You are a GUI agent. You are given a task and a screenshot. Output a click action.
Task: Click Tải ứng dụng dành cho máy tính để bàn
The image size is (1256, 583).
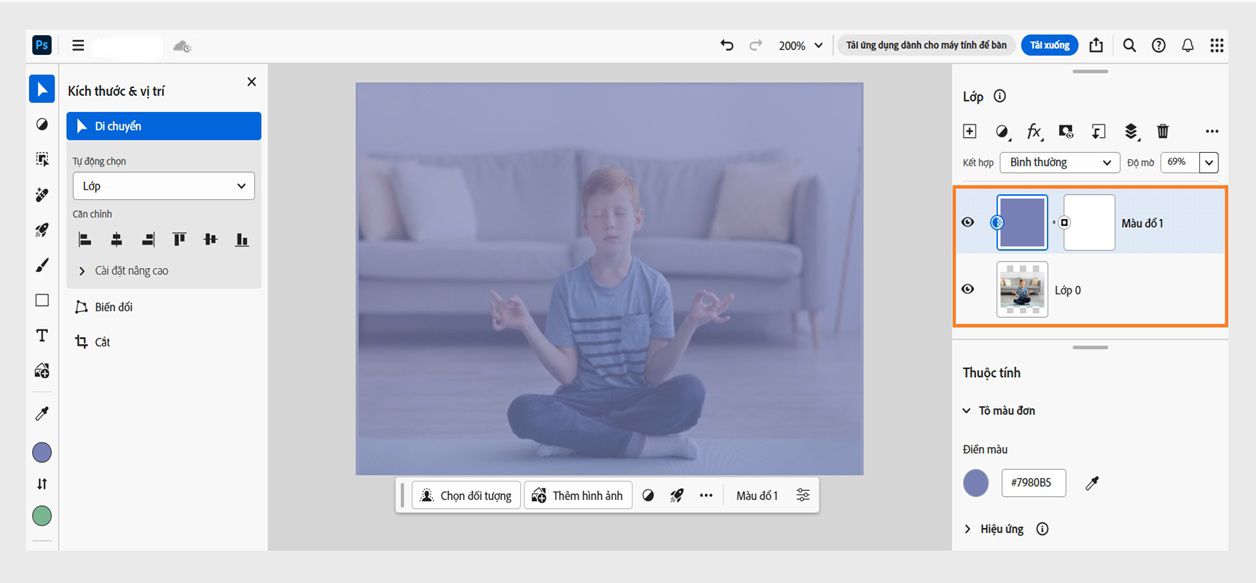[927, 45]
